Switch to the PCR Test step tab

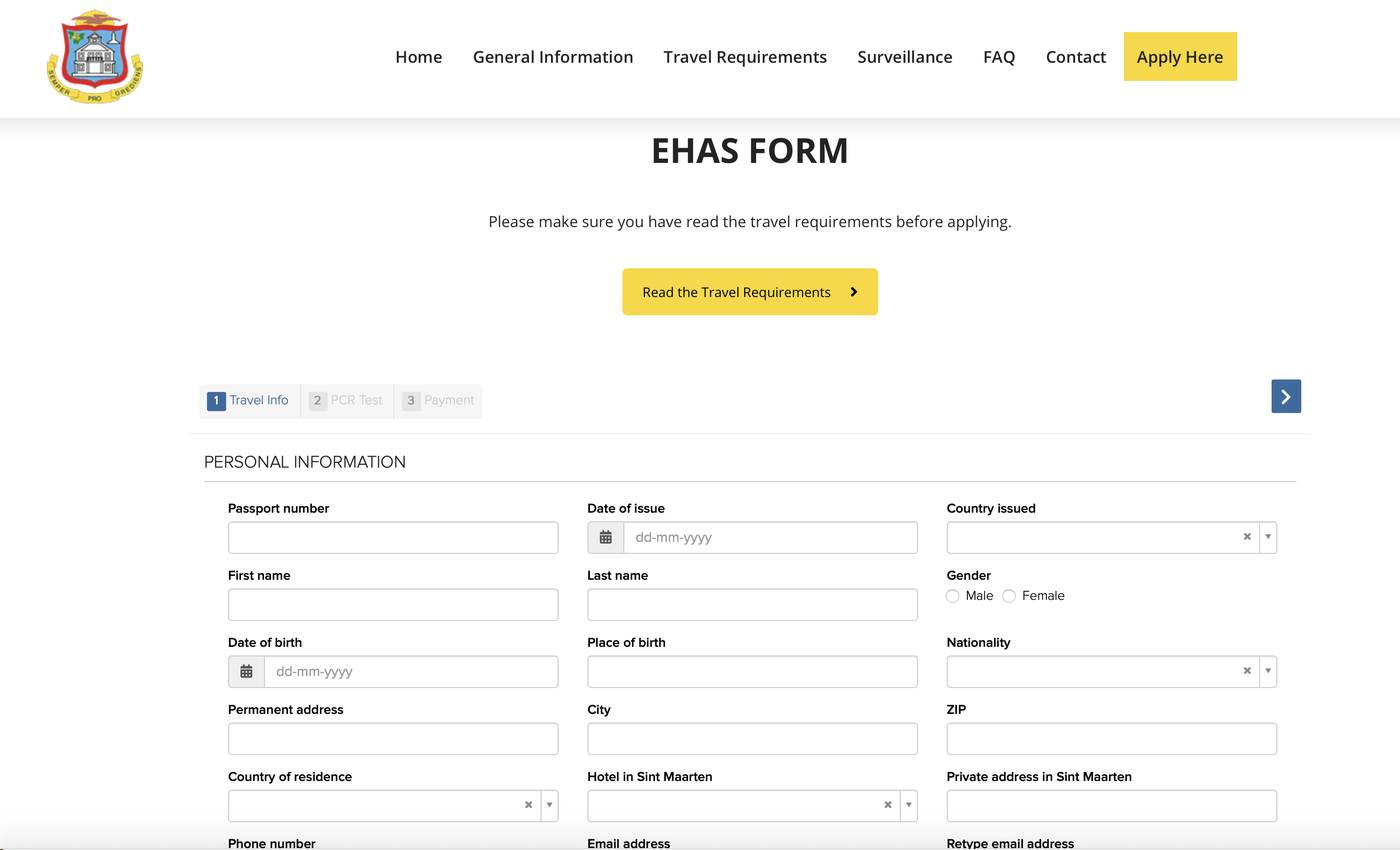coord(347,401)
